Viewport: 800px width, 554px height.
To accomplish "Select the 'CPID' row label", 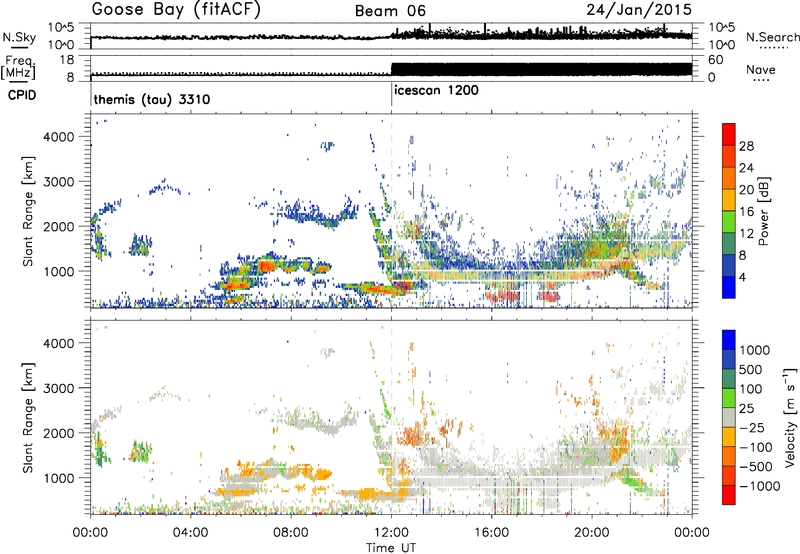I will point(22,95).
